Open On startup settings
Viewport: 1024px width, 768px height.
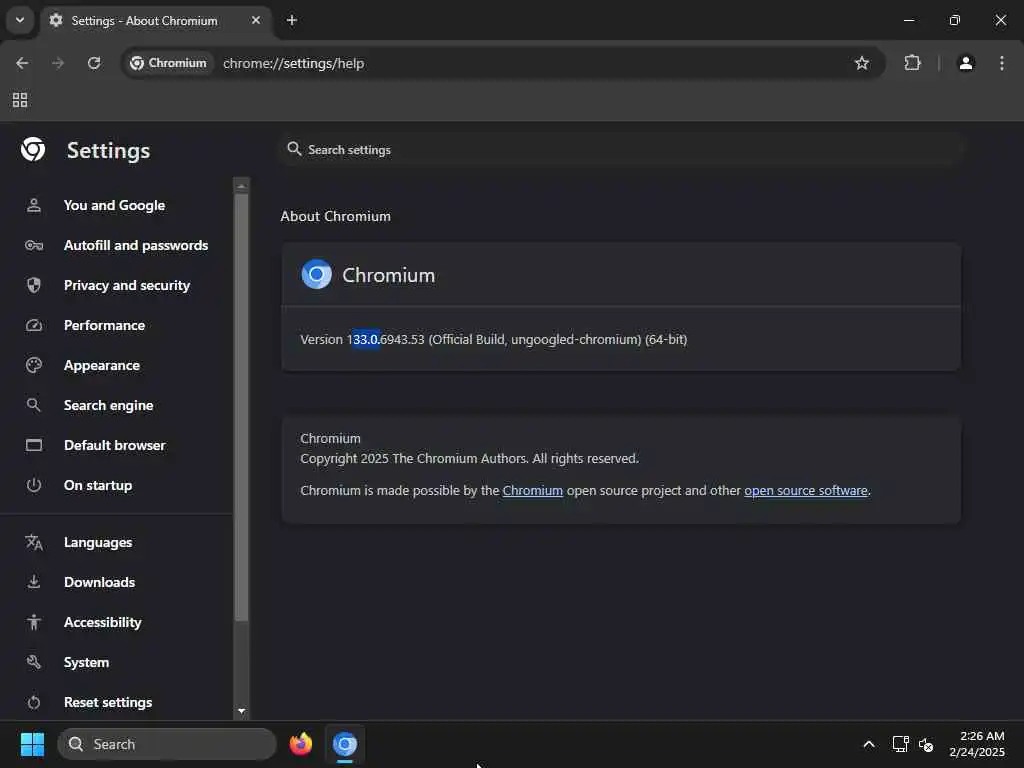pos(98,485)
